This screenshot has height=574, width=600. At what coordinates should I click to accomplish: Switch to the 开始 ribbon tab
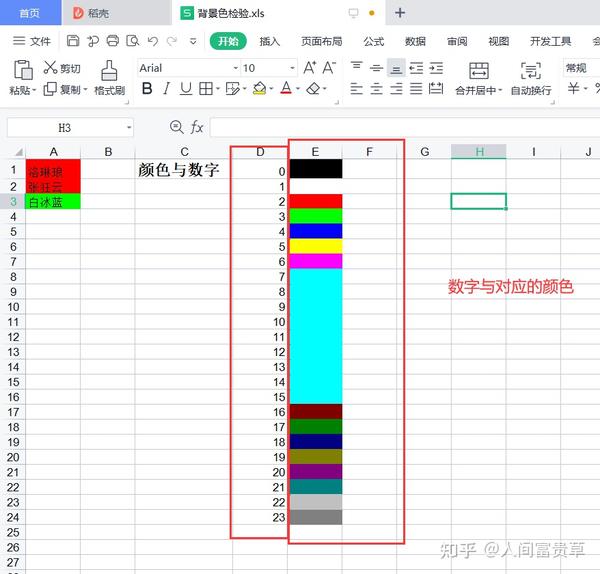228,41
